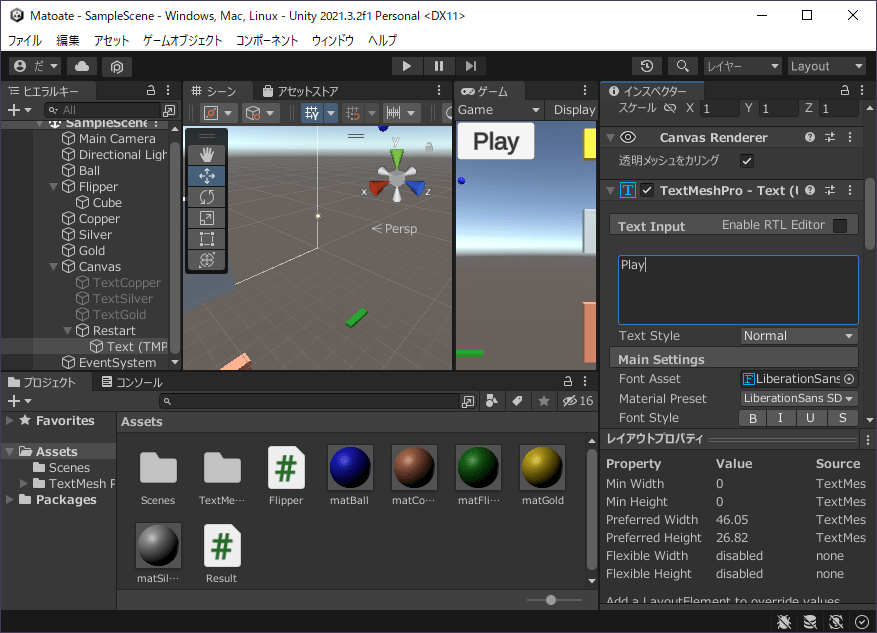Open the Layout dropdown
877x633 pixels.
tap(827, 66)
